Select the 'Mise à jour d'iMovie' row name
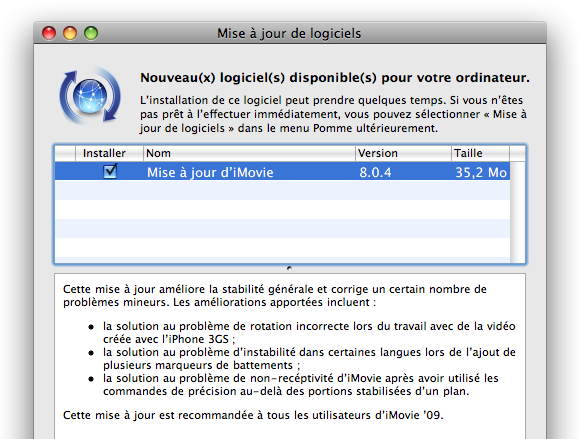 click(x=210, y=172)
